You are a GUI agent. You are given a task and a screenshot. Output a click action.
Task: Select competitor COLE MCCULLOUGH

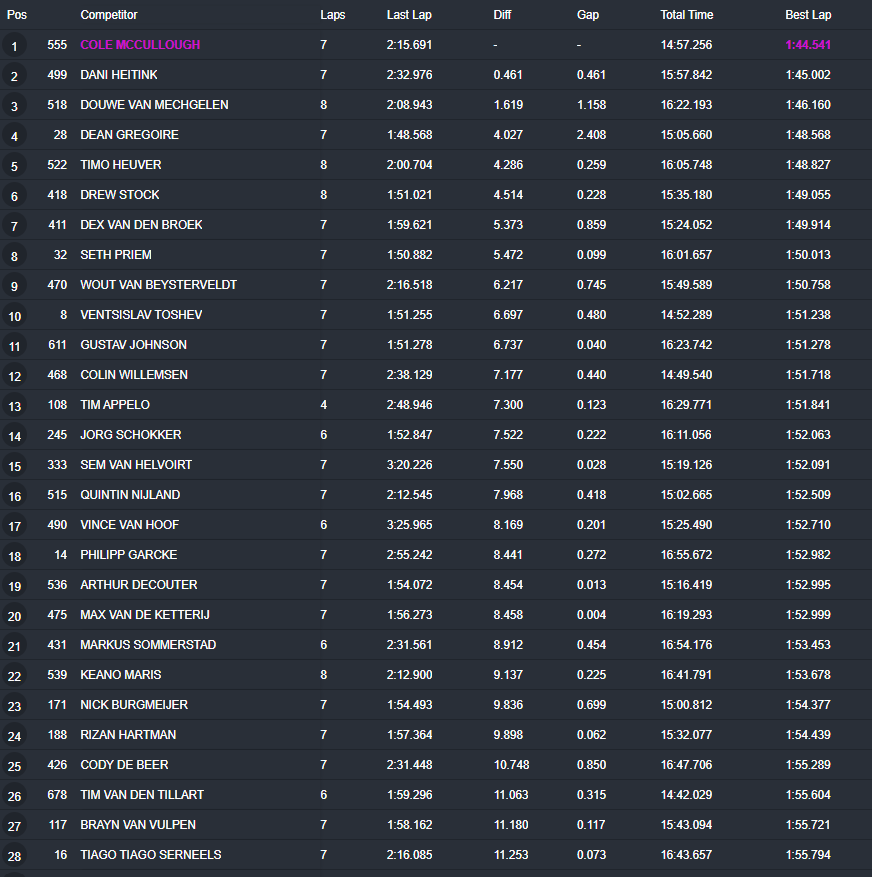(140, 45)
